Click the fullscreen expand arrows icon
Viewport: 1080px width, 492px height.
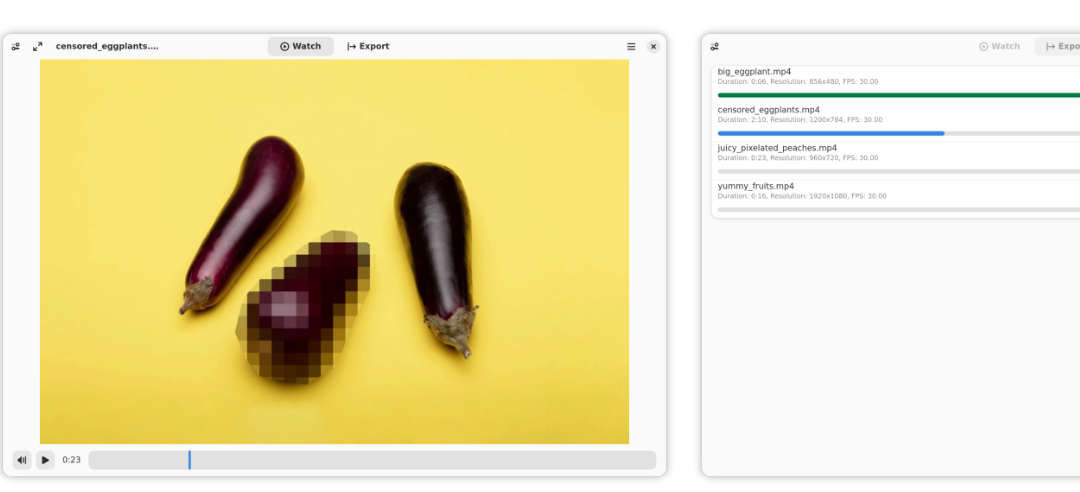(x=38, y=46)
